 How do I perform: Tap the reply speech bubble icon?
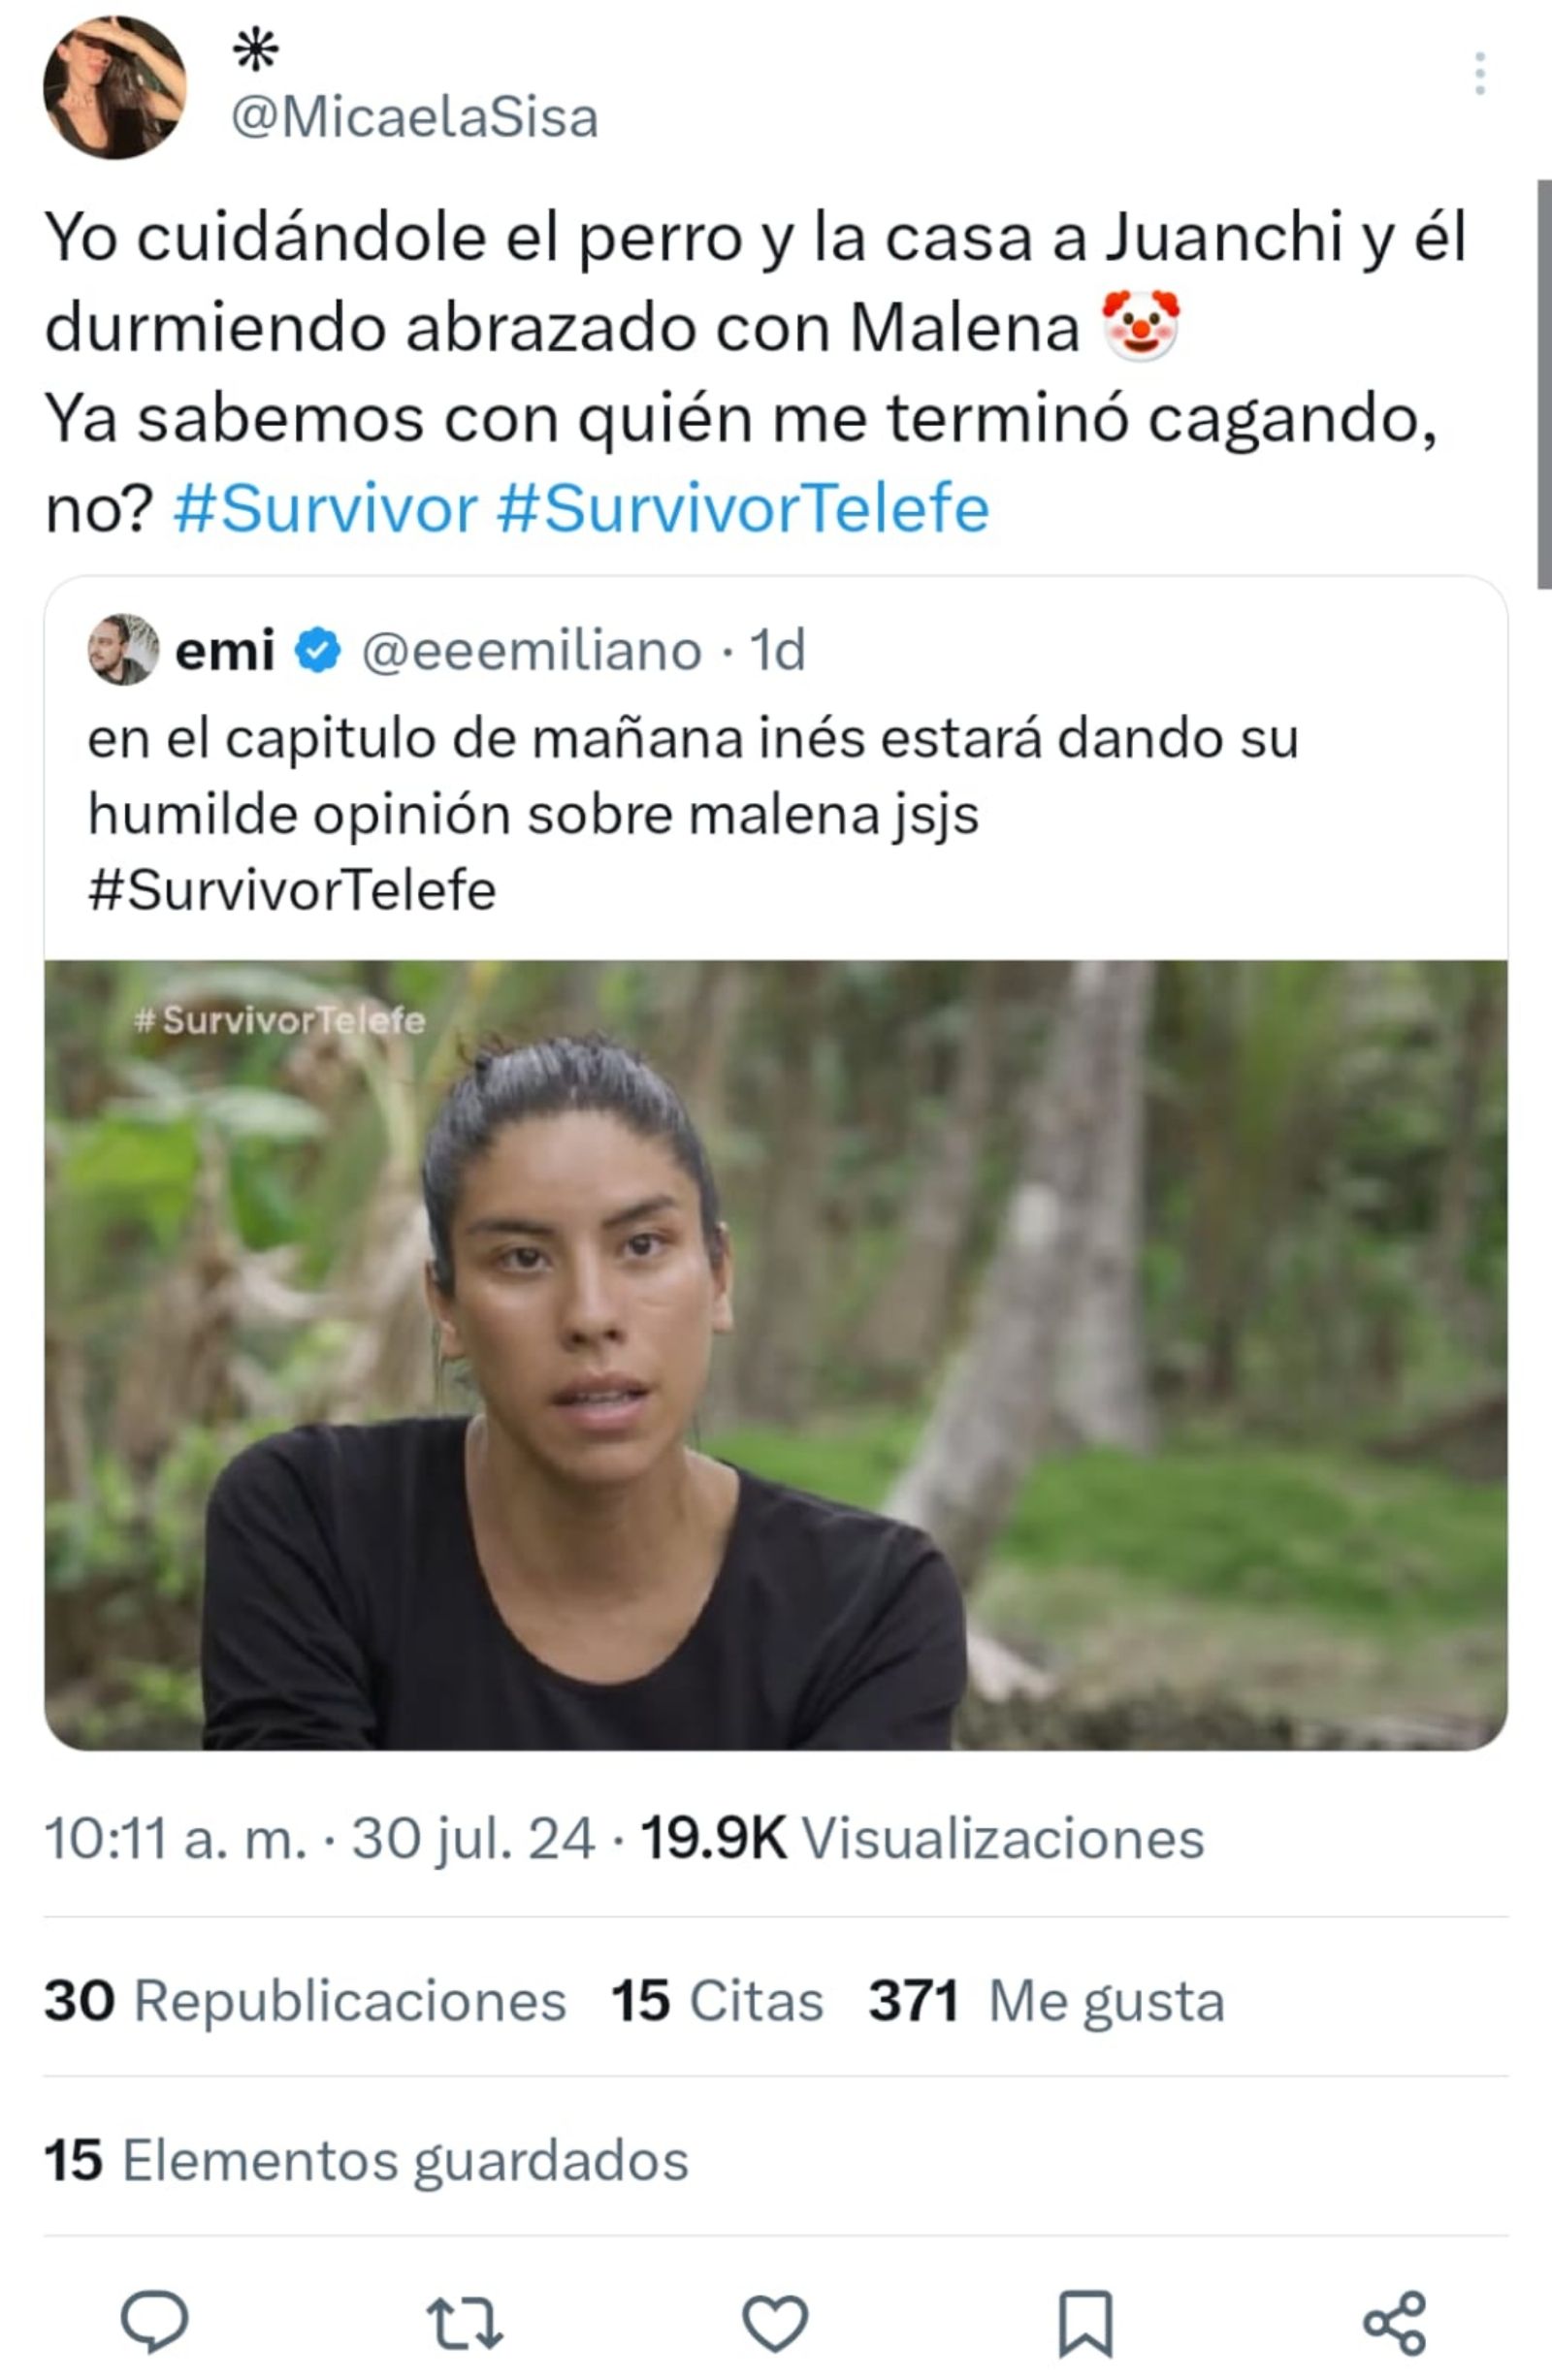[x=155, y=2321]
